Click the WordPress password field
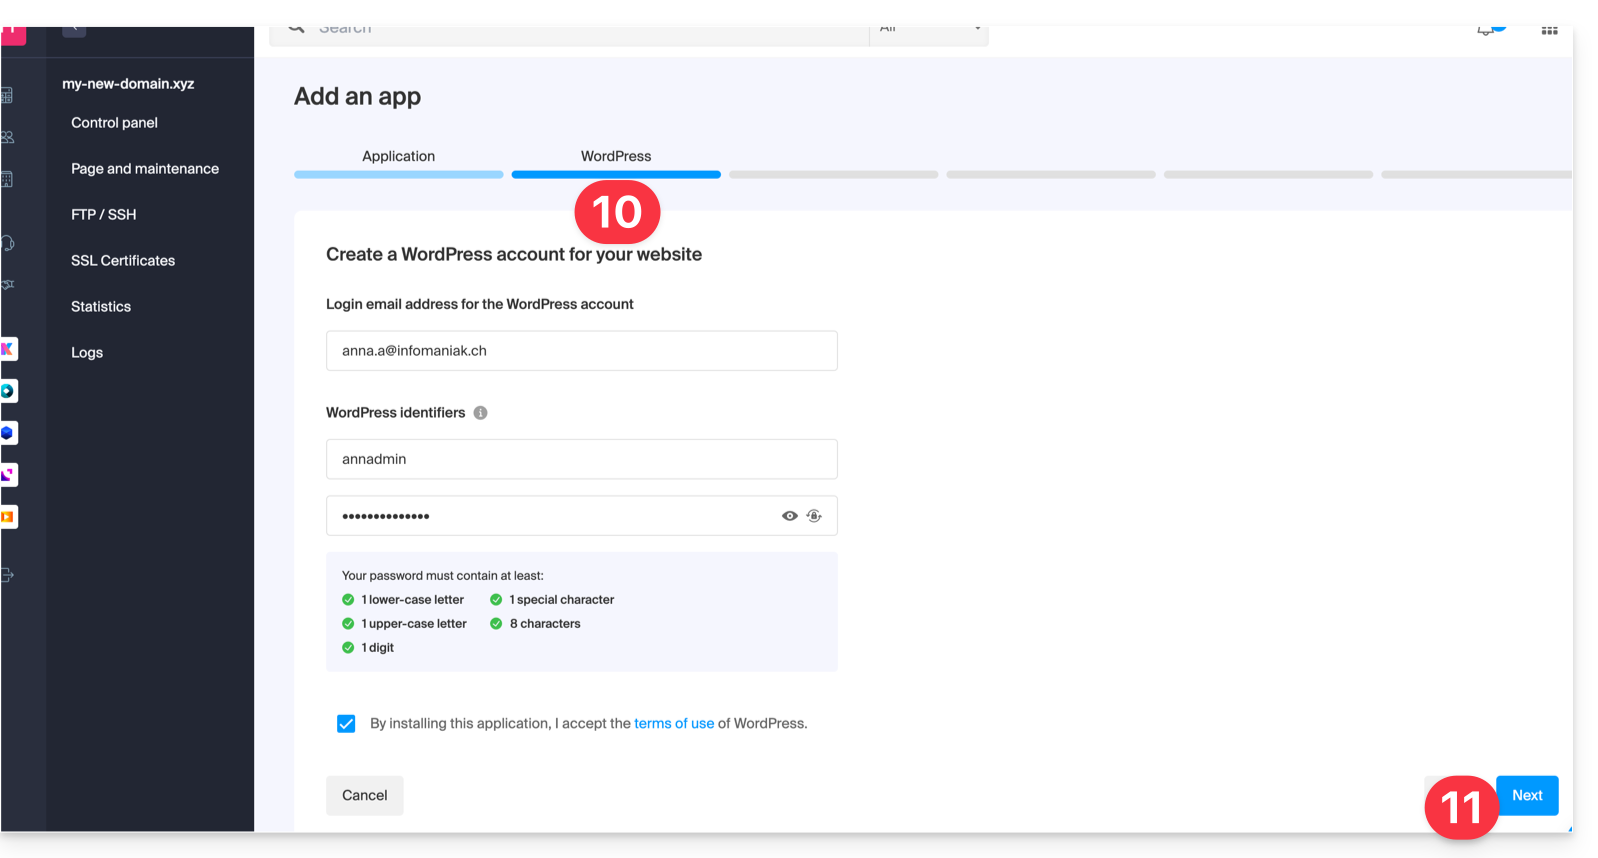Screen dimensions: 1598x858 click(x=582, y=516)
